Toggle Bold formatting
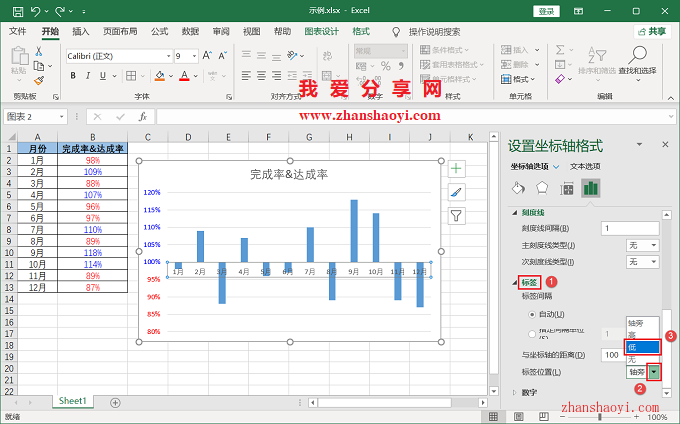Viewport: 680px width, 424px height. [x=73, y=76]
